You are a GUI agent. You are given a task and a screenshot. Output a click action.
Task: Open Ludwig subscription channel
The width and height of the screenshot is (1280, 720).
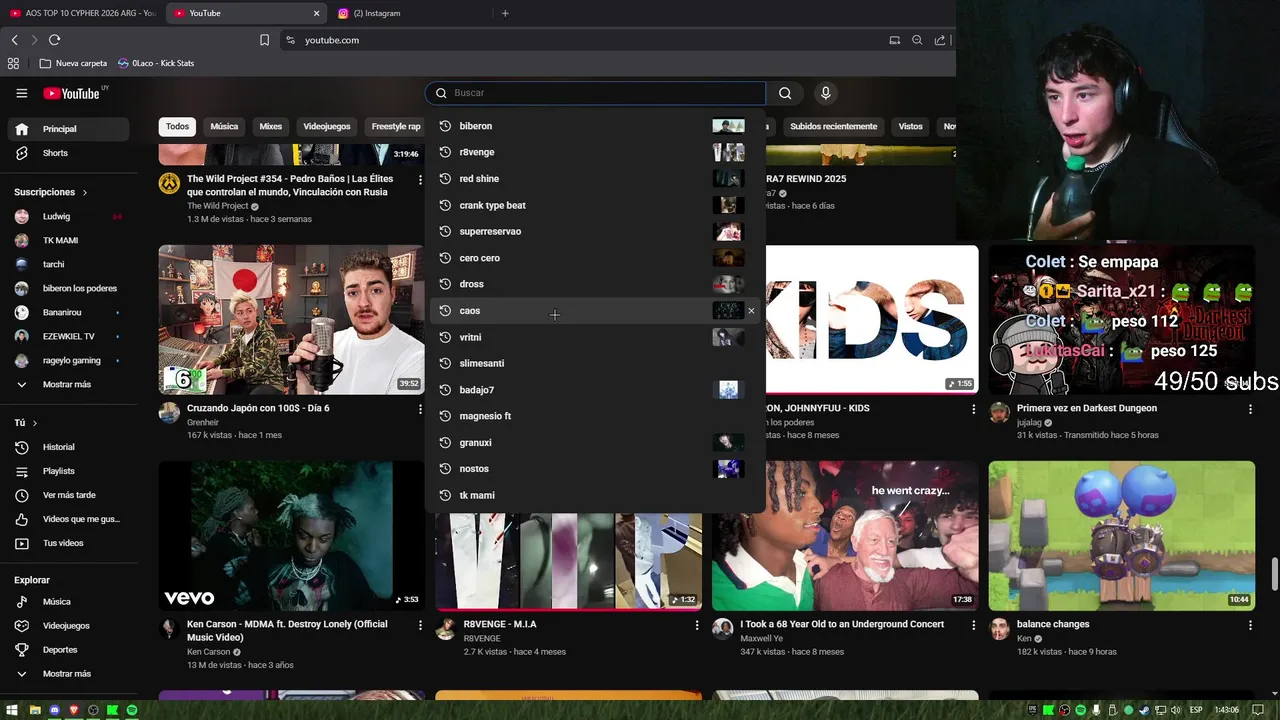pyautogui.click(x=68, y=217)
